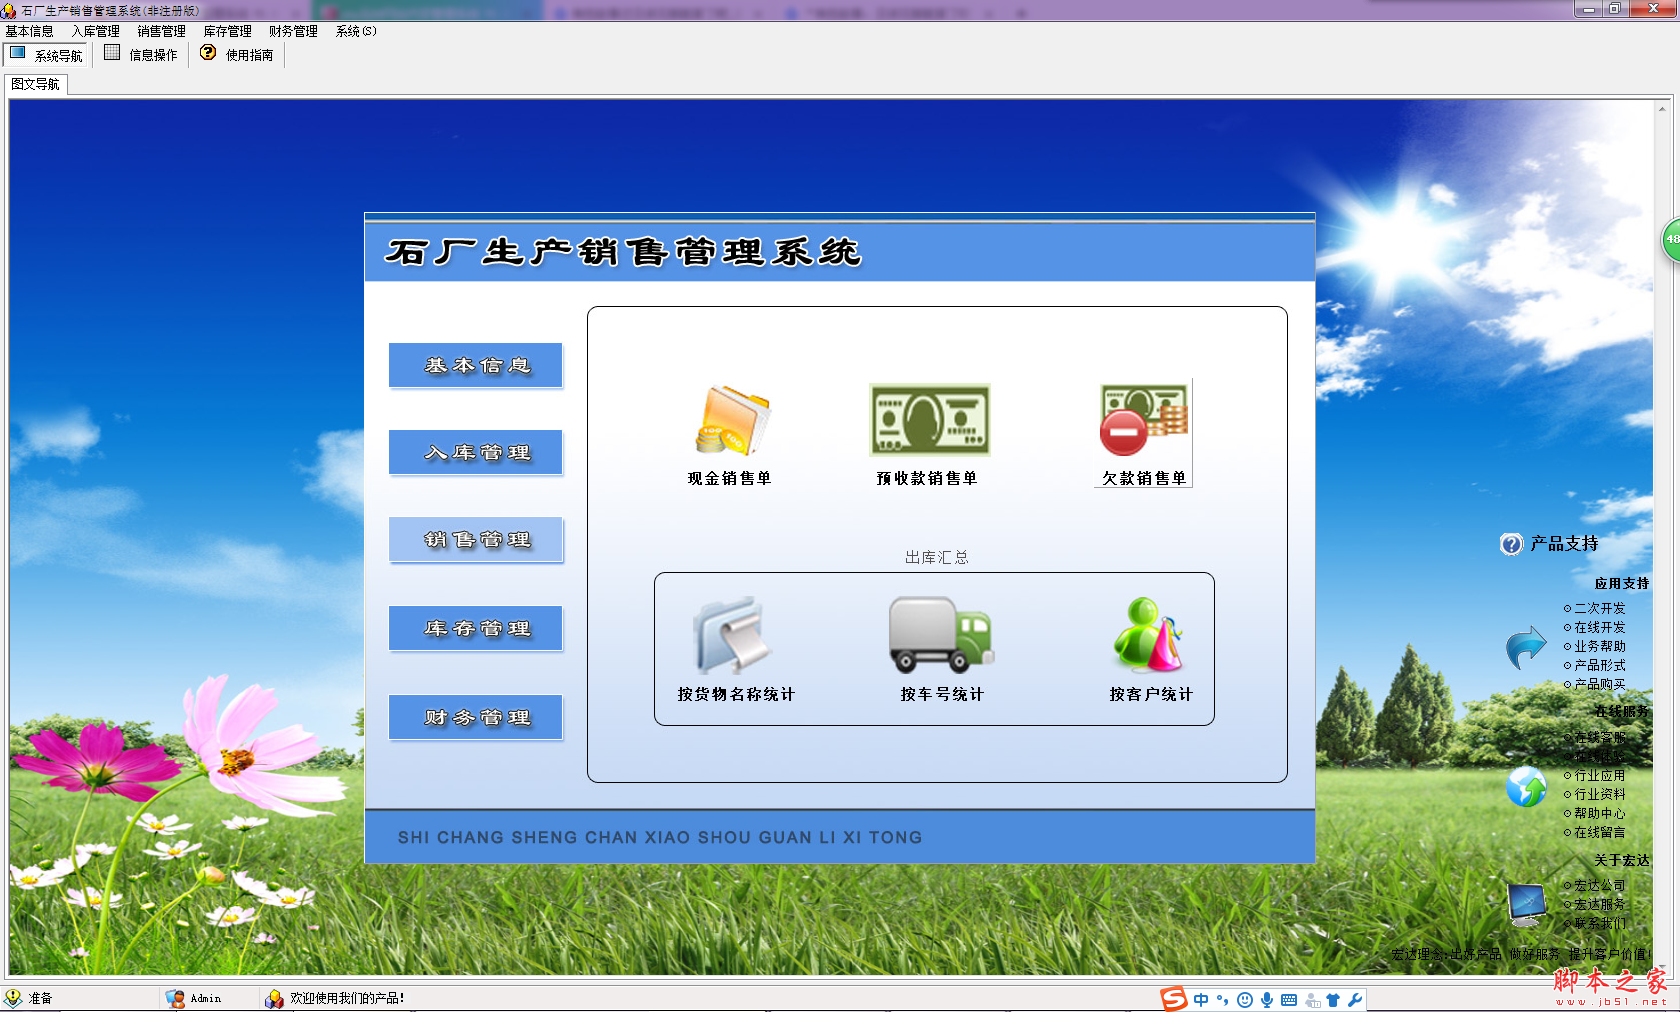
Task: Open statistics by goods name folder icon
Action: pos(733,638)
